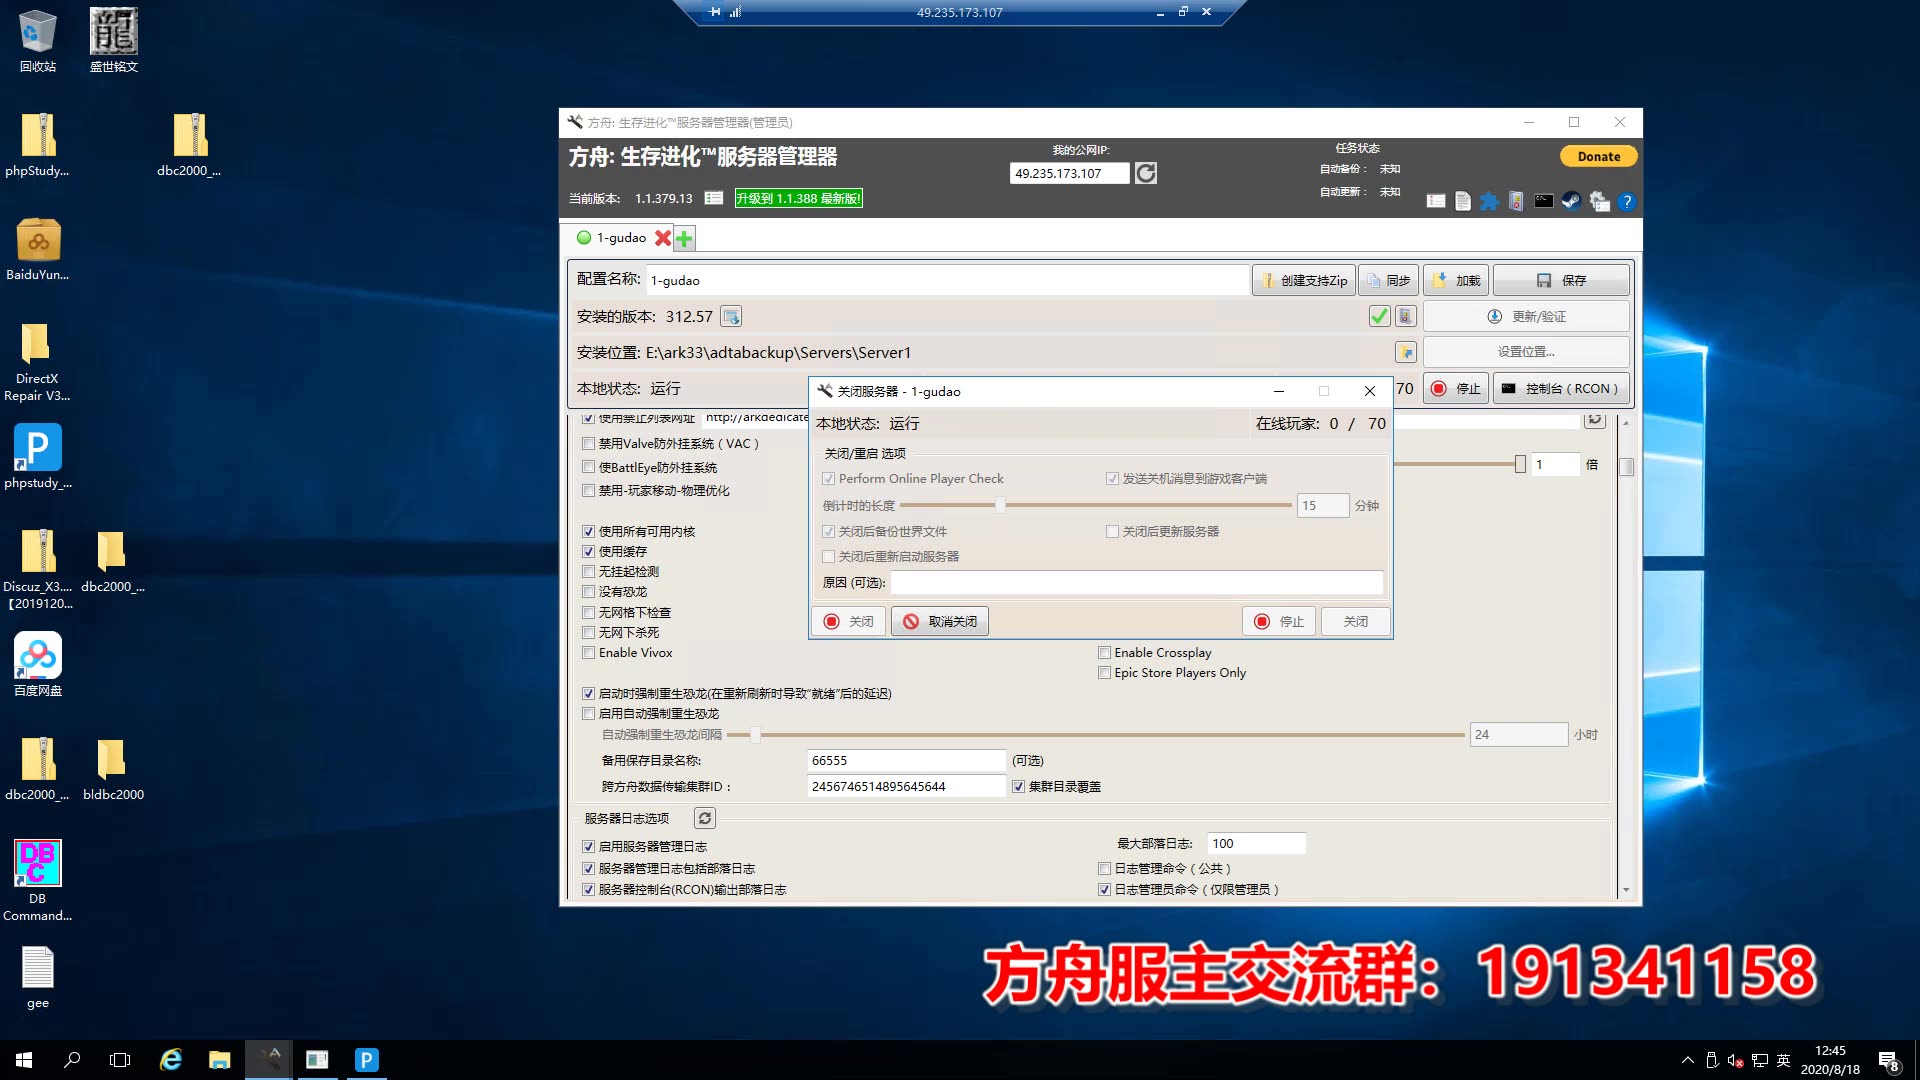The height and width of the screenshot is (1080, 1920).
Task: Click the 备用保存目录名称 field showing 66555
Action: [x=906, y=761]
